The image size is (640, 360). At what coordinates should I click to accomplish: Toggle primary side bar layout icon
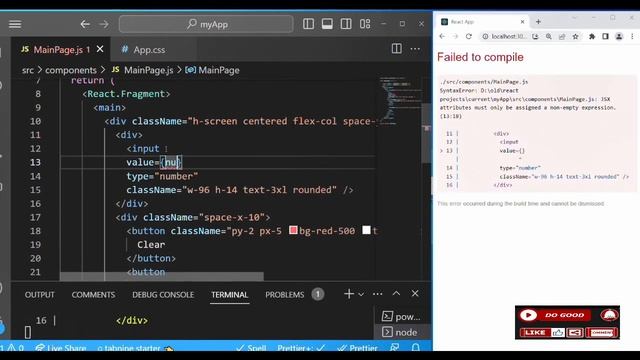[309, 24]
